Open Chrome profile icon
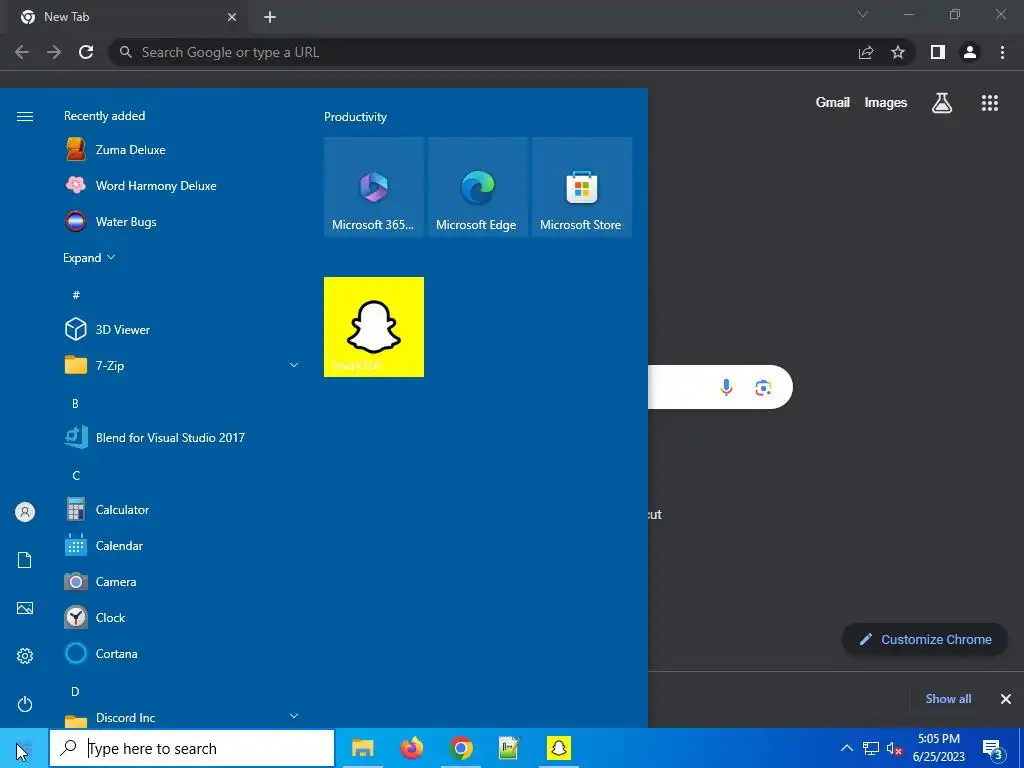This screenshot has height=768, width=1024. (x=970, y=52)
